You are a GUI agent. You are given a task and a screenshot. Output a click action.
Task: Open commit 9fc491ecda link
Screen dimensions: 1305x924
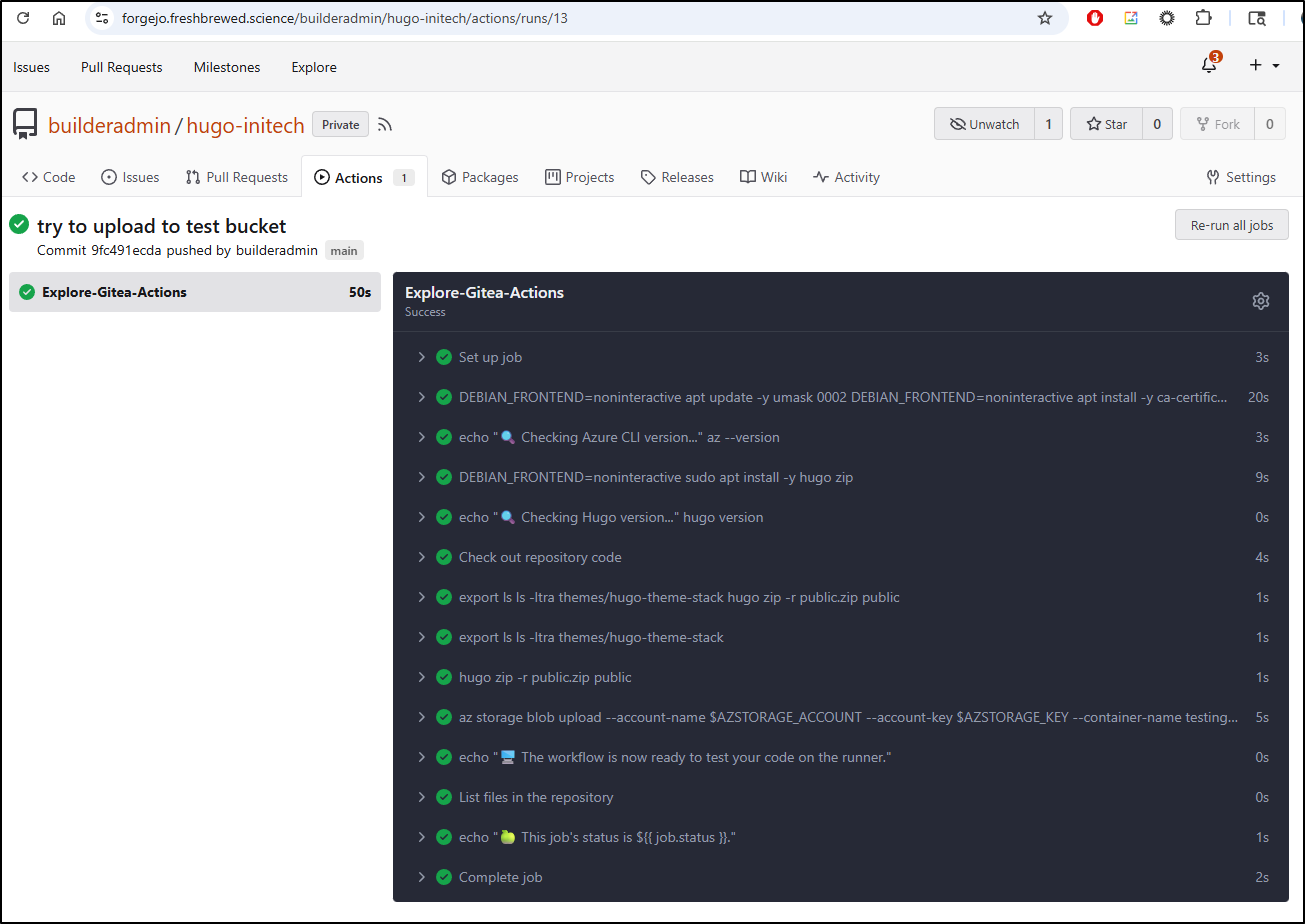[x=126, y=250]
